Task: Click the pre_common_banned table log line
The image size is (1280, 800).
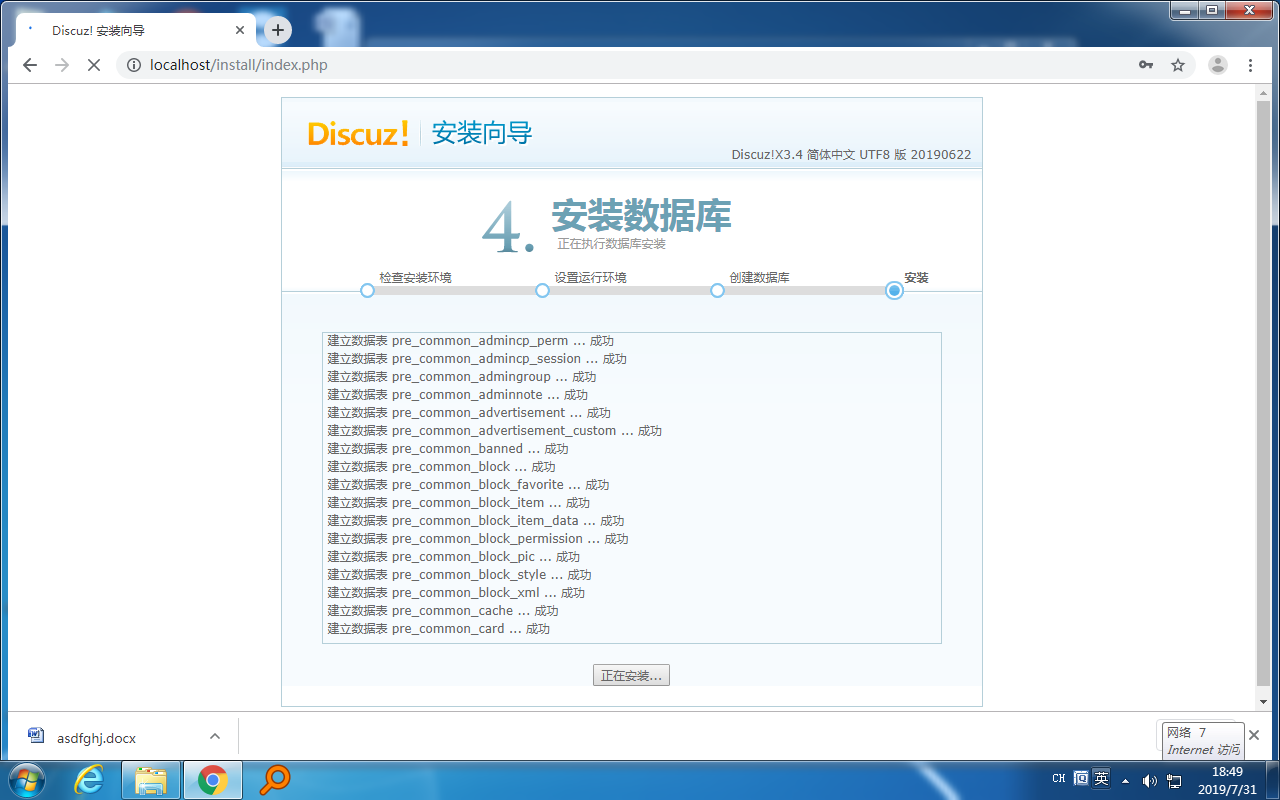Action: pos(448,449)
